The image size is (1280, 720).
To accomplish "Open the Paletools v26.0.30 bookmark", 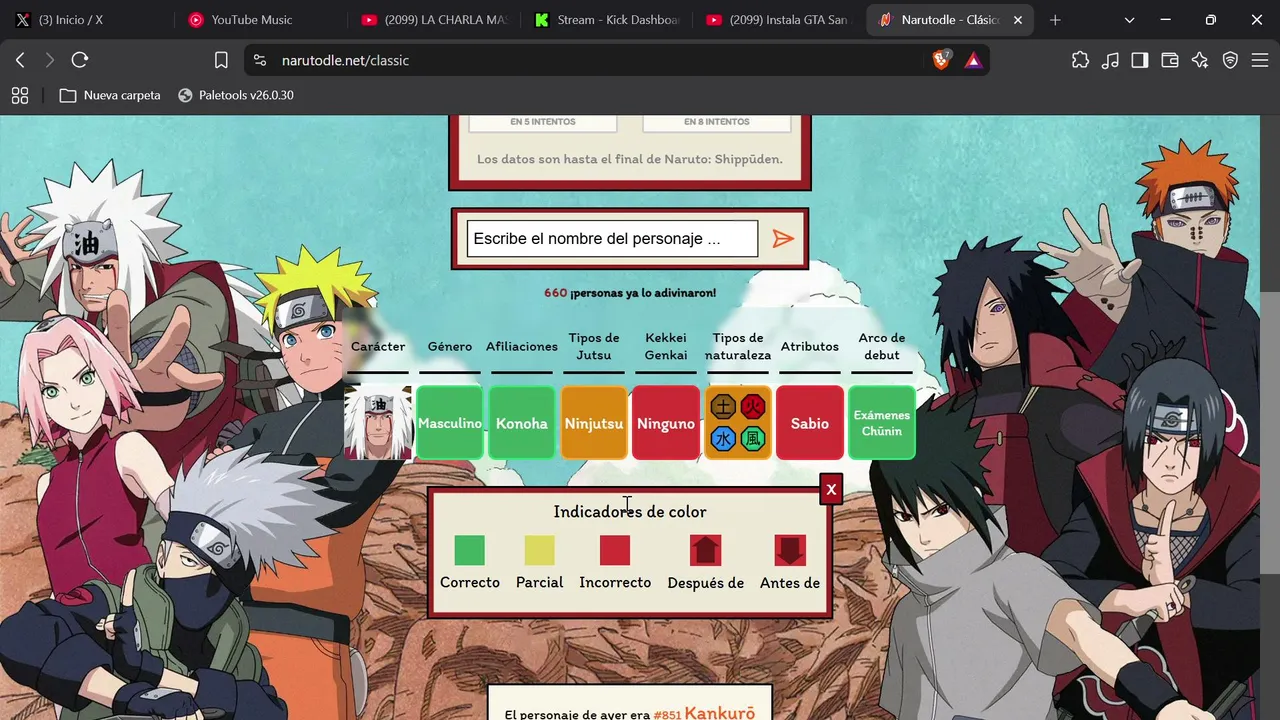I will 235,95.
